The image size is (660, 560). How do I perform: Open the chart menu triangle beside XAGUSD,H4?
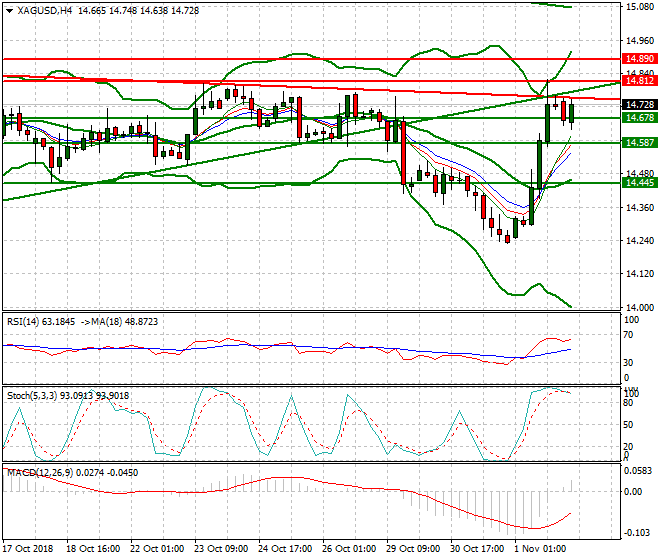9,11
